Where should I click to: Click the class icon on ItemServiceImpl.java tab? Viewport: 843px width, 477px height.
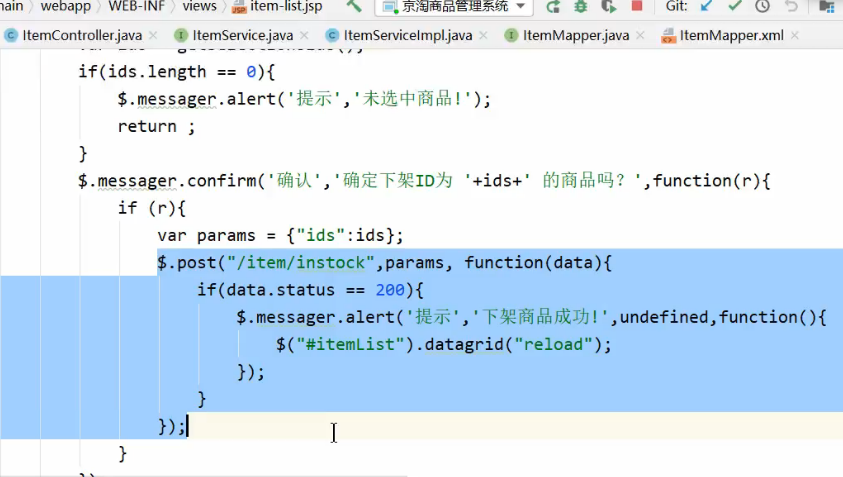pos(332,35)
